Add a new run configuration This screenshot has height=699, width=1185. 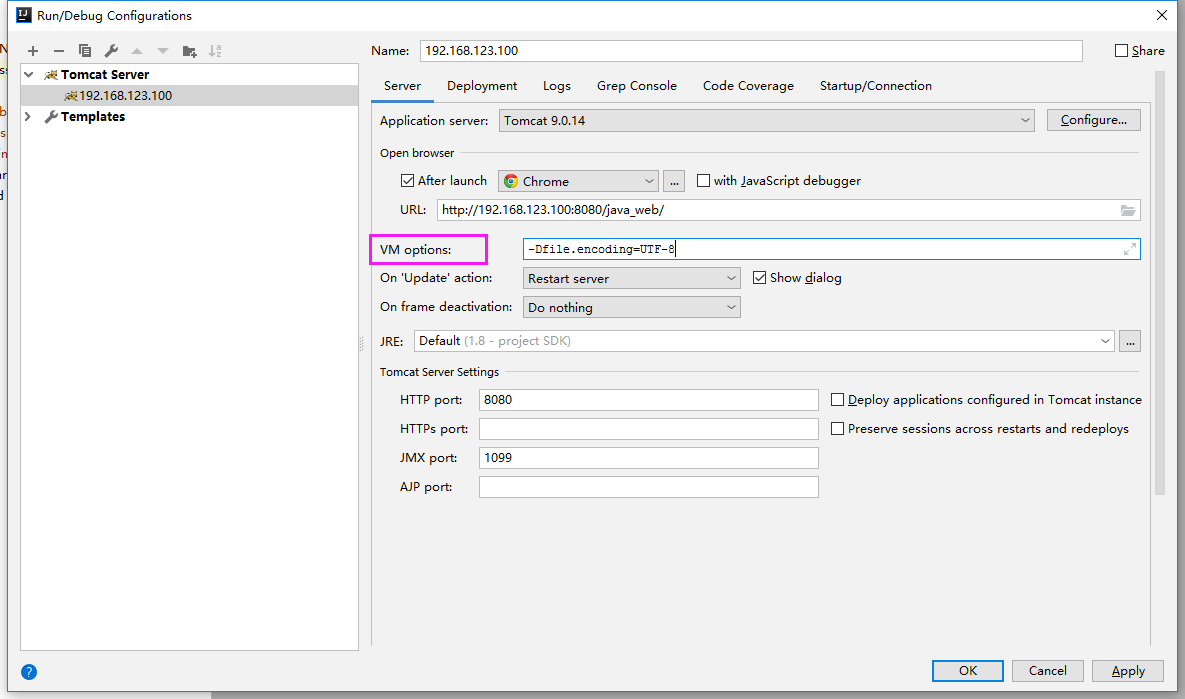tap(32, 50)
